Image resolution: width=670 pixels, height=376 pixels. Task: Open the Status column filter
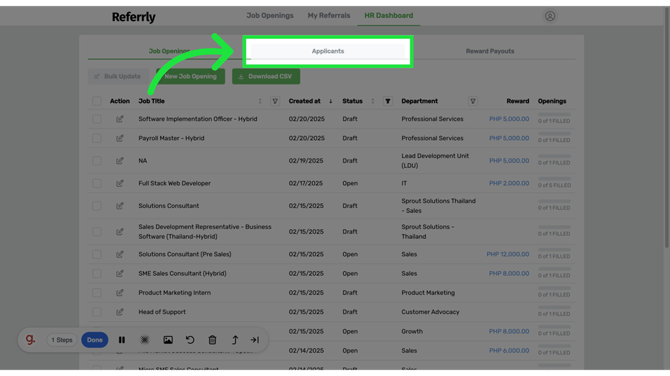[x=388, y=101]
